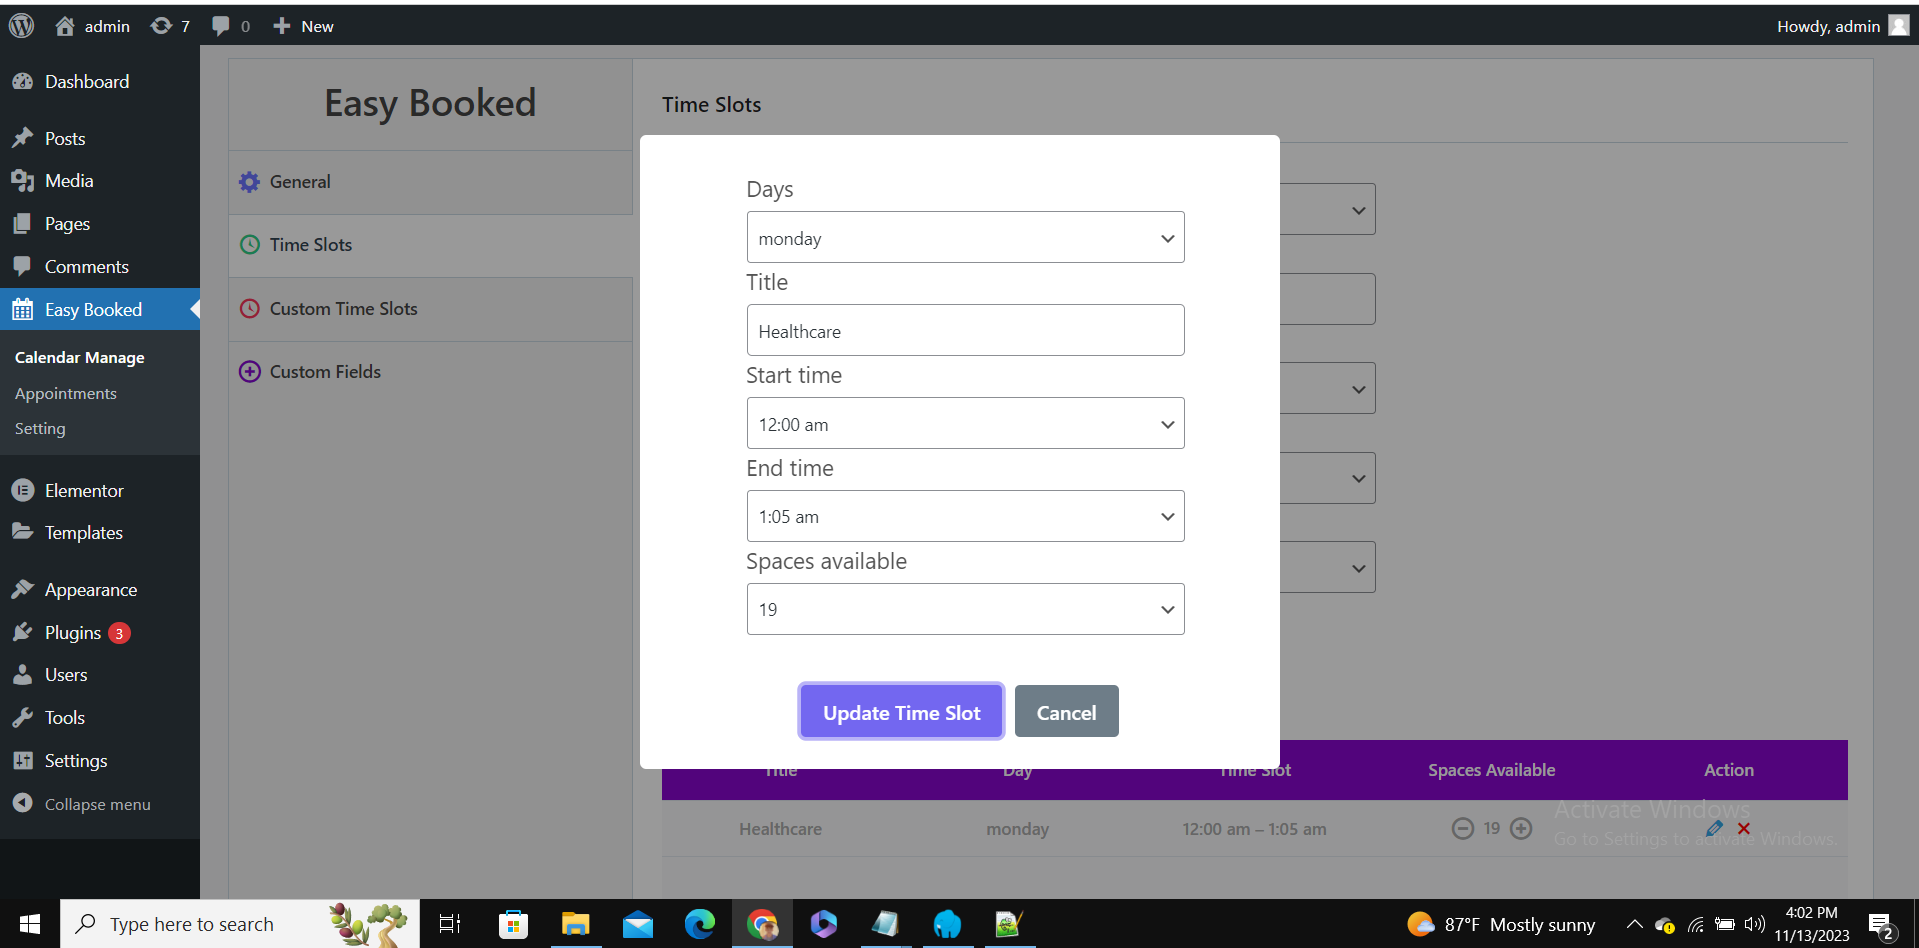Open Plugins menu with 3 updates
Screen dimensions: 1919x948
pos(100,633)
